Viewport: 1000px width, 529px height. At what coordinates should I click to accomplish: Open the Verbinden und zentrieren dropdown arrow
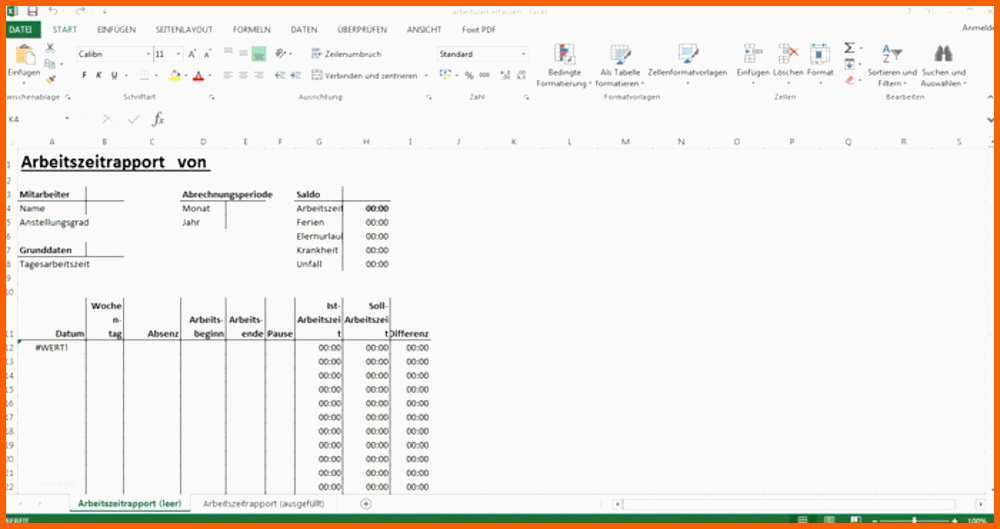click(x=426, y=75)
